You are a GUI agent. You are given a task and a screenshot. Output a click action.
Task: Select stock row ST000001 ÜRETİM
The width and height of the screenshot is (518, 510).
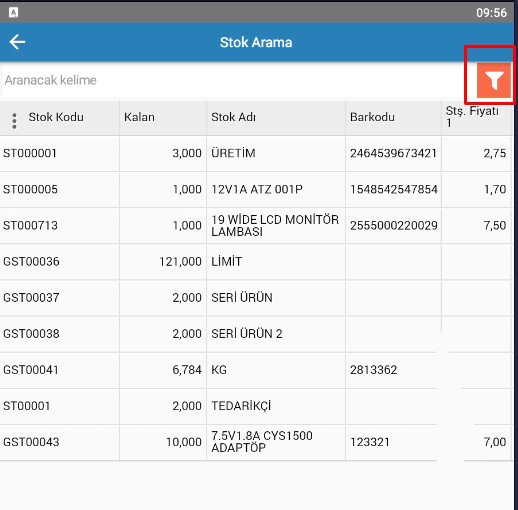point(256,153)
